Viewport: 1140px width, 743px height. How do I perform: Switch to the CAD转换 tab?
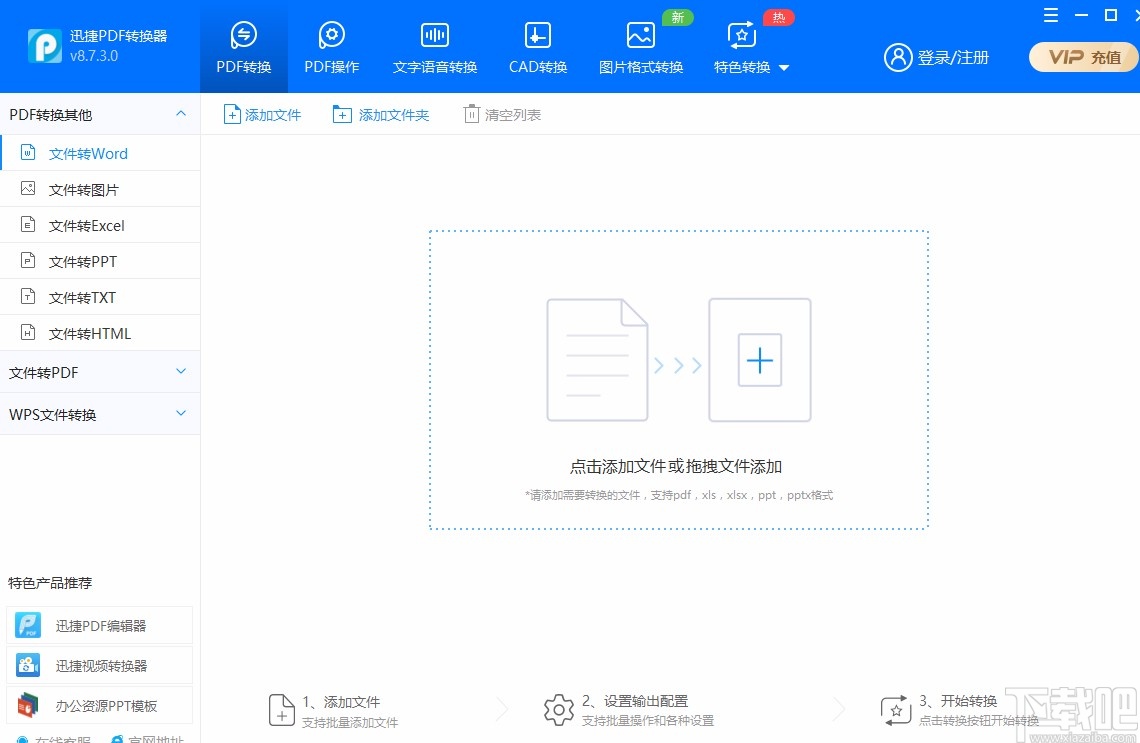pos(536,46)
